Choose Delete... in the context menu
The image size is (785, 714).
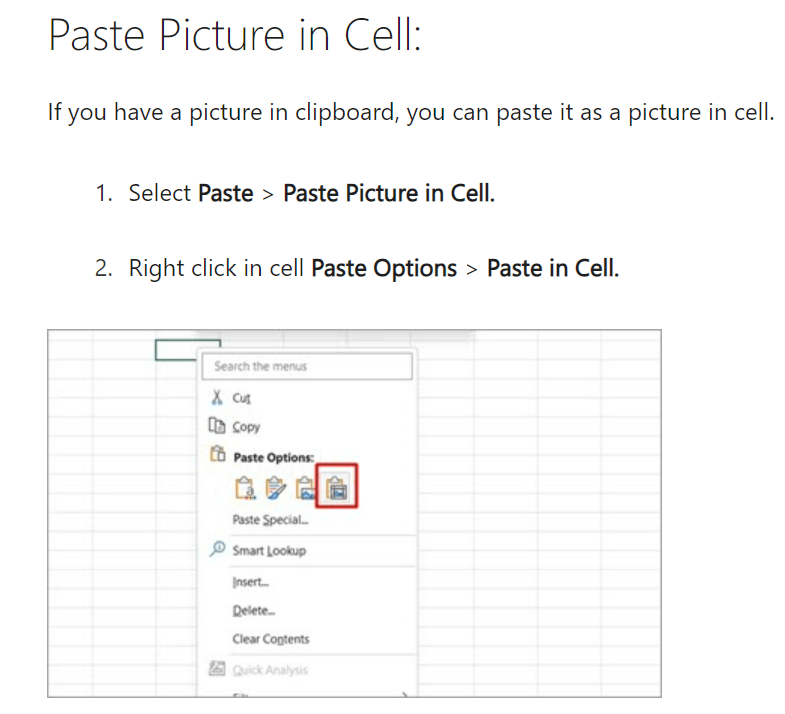pos(253,610)
